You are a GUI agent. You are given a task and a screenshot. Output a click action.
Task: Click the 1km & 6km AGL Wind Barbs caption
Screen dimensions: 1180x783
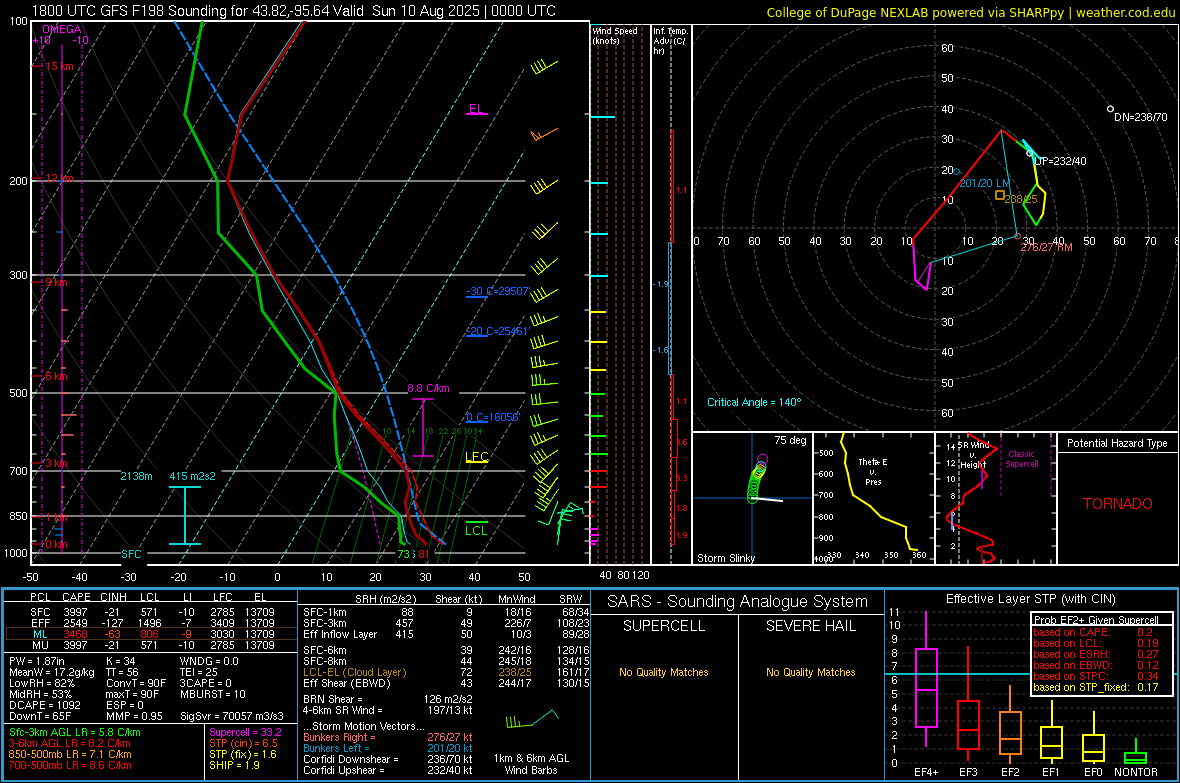pos(531,764)
